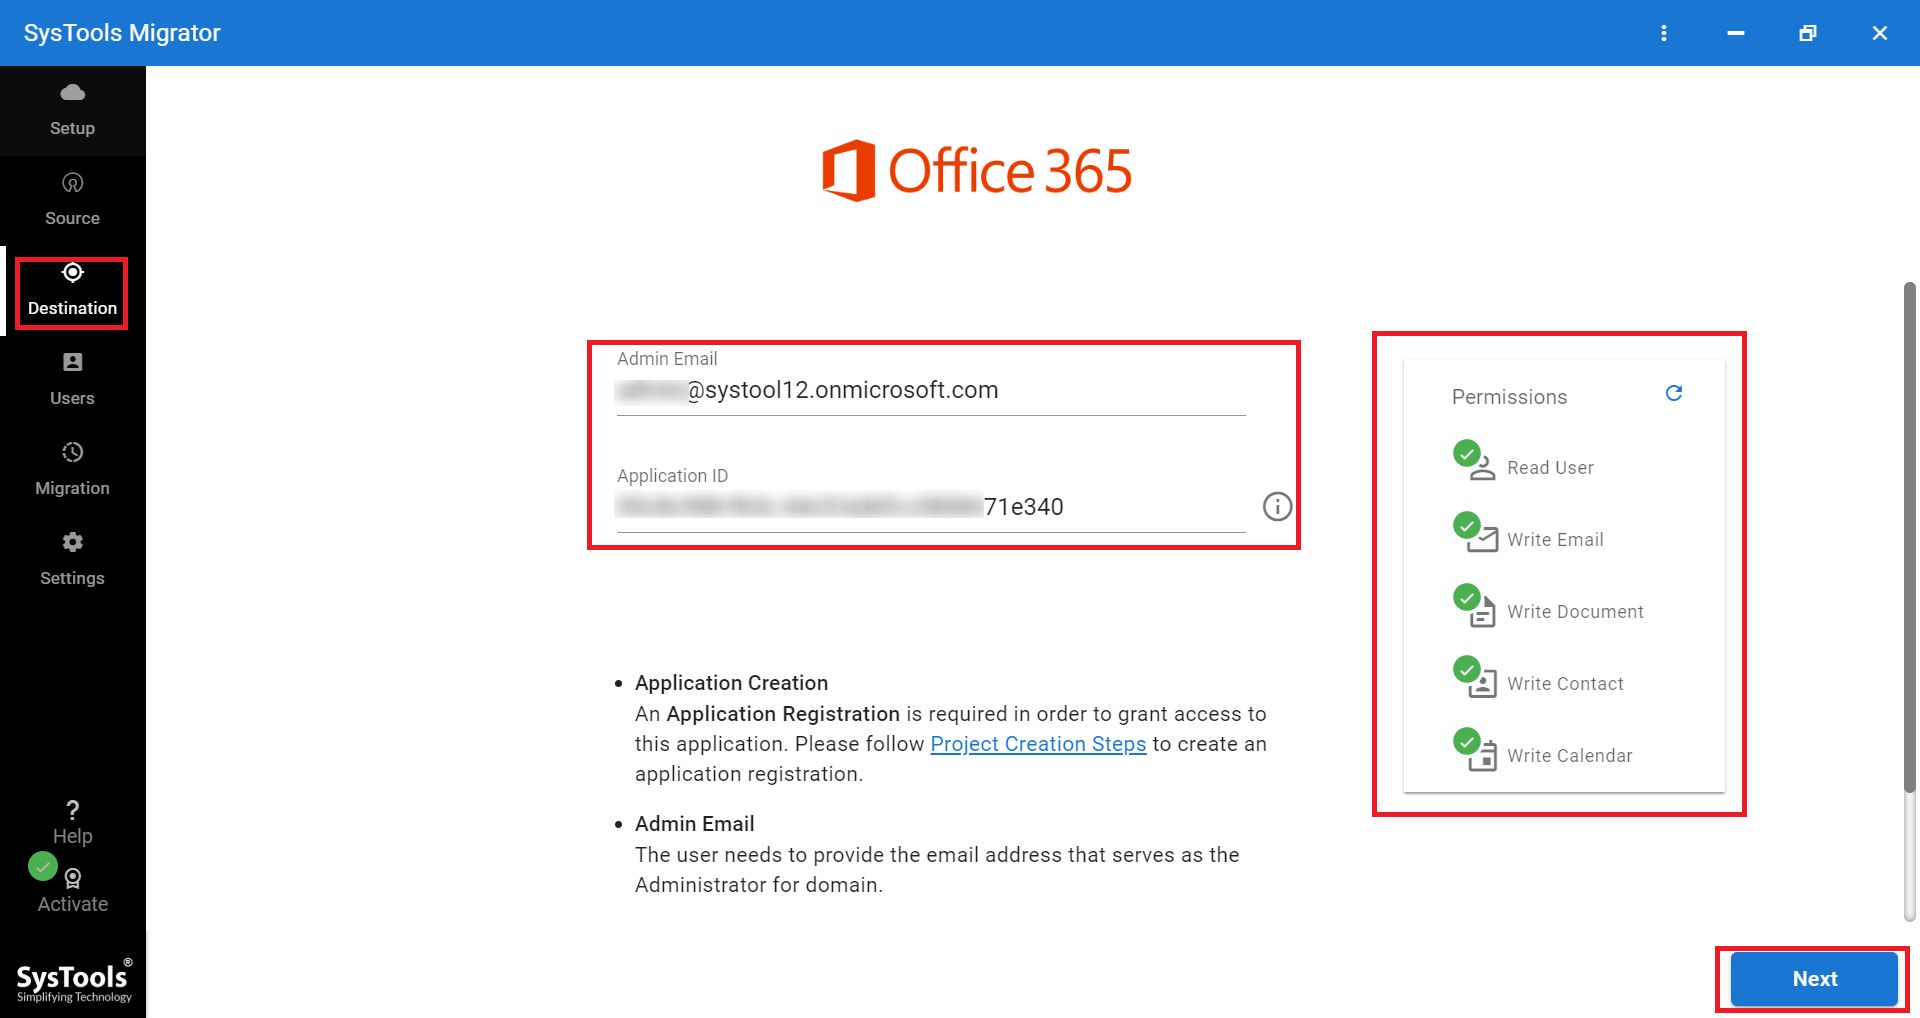Click the vertical scrollbar thumb
The height and width of the screenshot is (1018, 1920).
[x=1910, y=538]
